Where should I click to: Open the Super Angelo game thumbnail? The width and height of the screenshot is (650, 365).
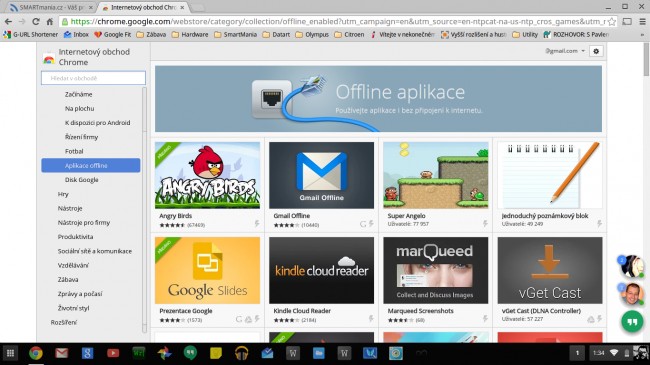(x=436, y=175)
